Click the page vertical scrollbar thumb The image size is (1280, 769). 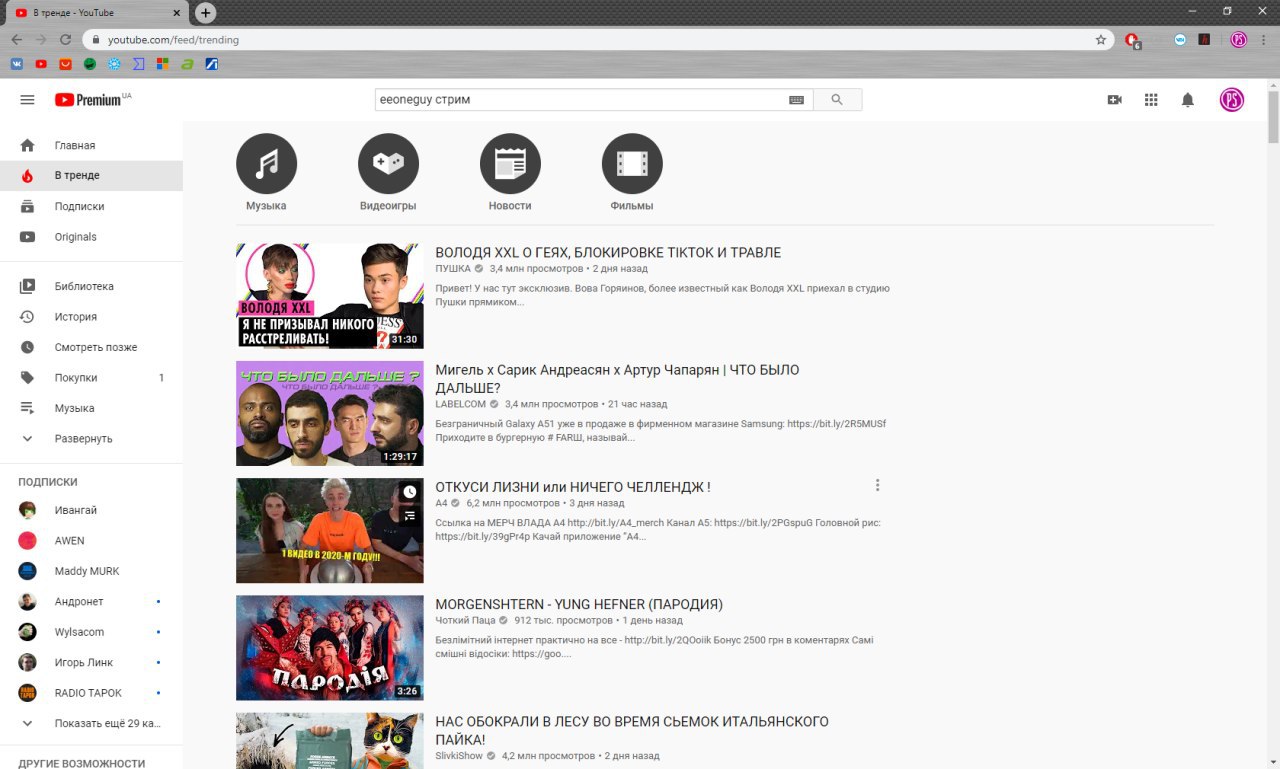(x=1273, y=117)
